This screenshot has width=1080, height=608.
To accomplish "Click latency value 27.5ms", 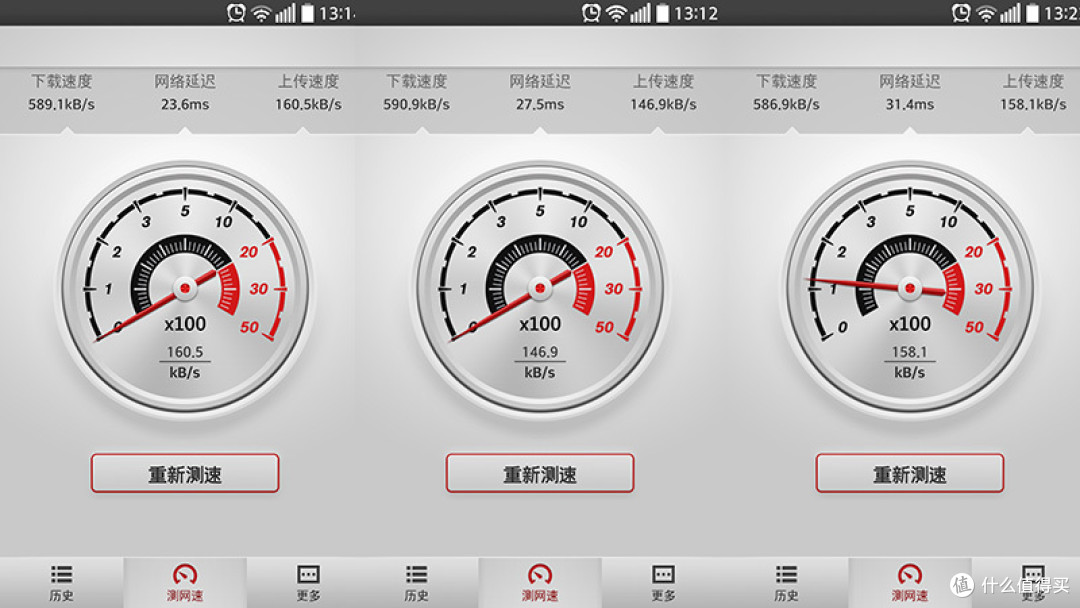I will pos(540,105).
